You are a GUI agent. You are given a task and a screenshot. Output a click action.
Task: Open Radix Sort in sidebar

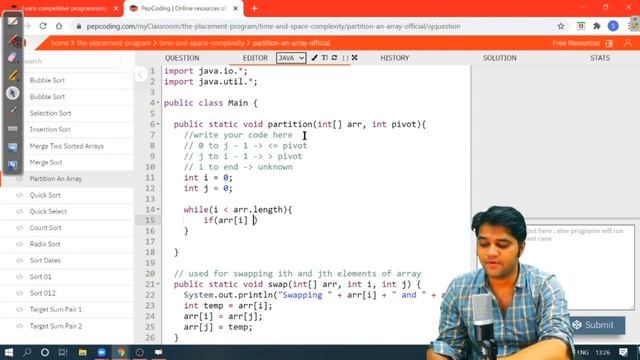[x=45, y=244]
